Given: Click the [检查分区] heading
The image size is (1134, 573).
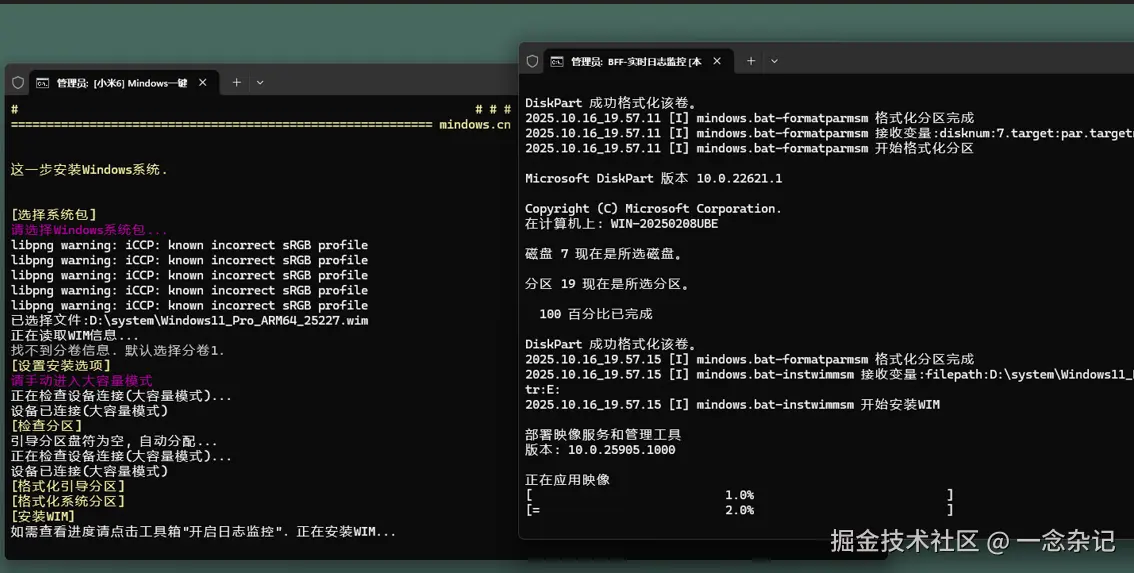Looking at the screenshot, I should coord(46,426).
